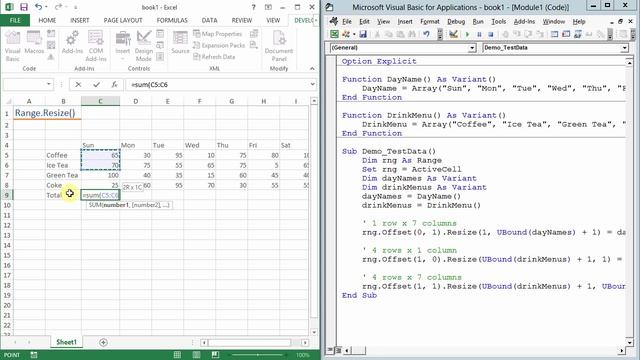This screenshot has width=640, height=360.
Task: Click the VBA code window vertical scrollbar down arrow
Action: click(629, 342)
